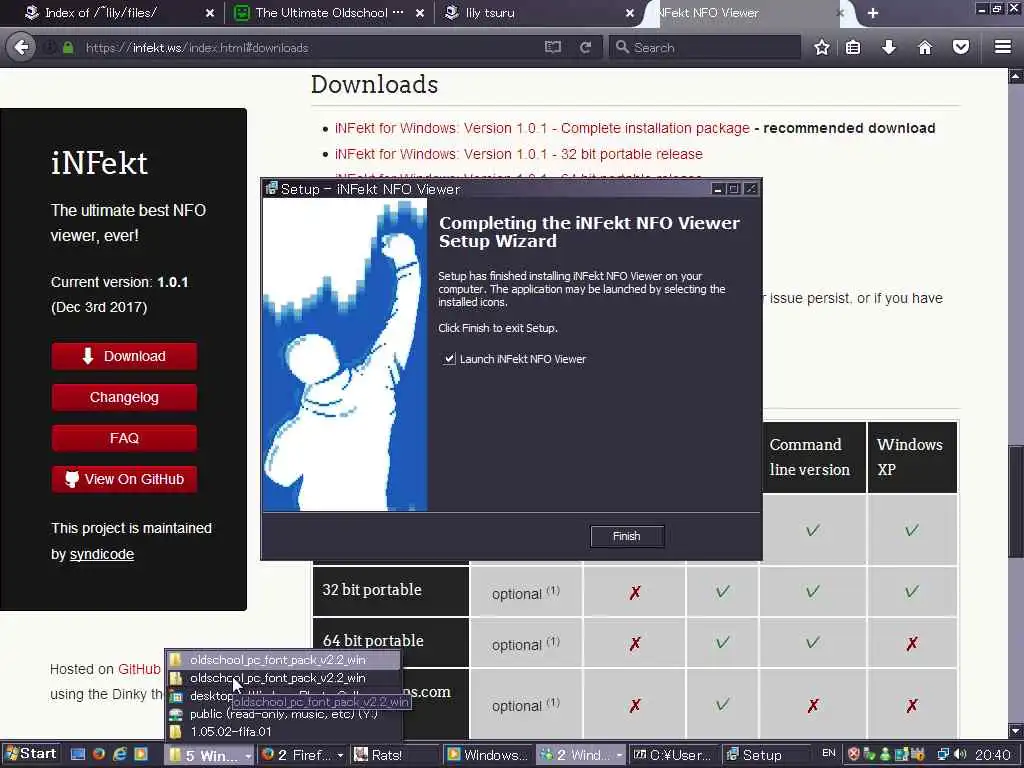The image size is (1024, 768).
Task: Show bookmarks list icon in Firefox toolbar
Action: coord(853,47)
